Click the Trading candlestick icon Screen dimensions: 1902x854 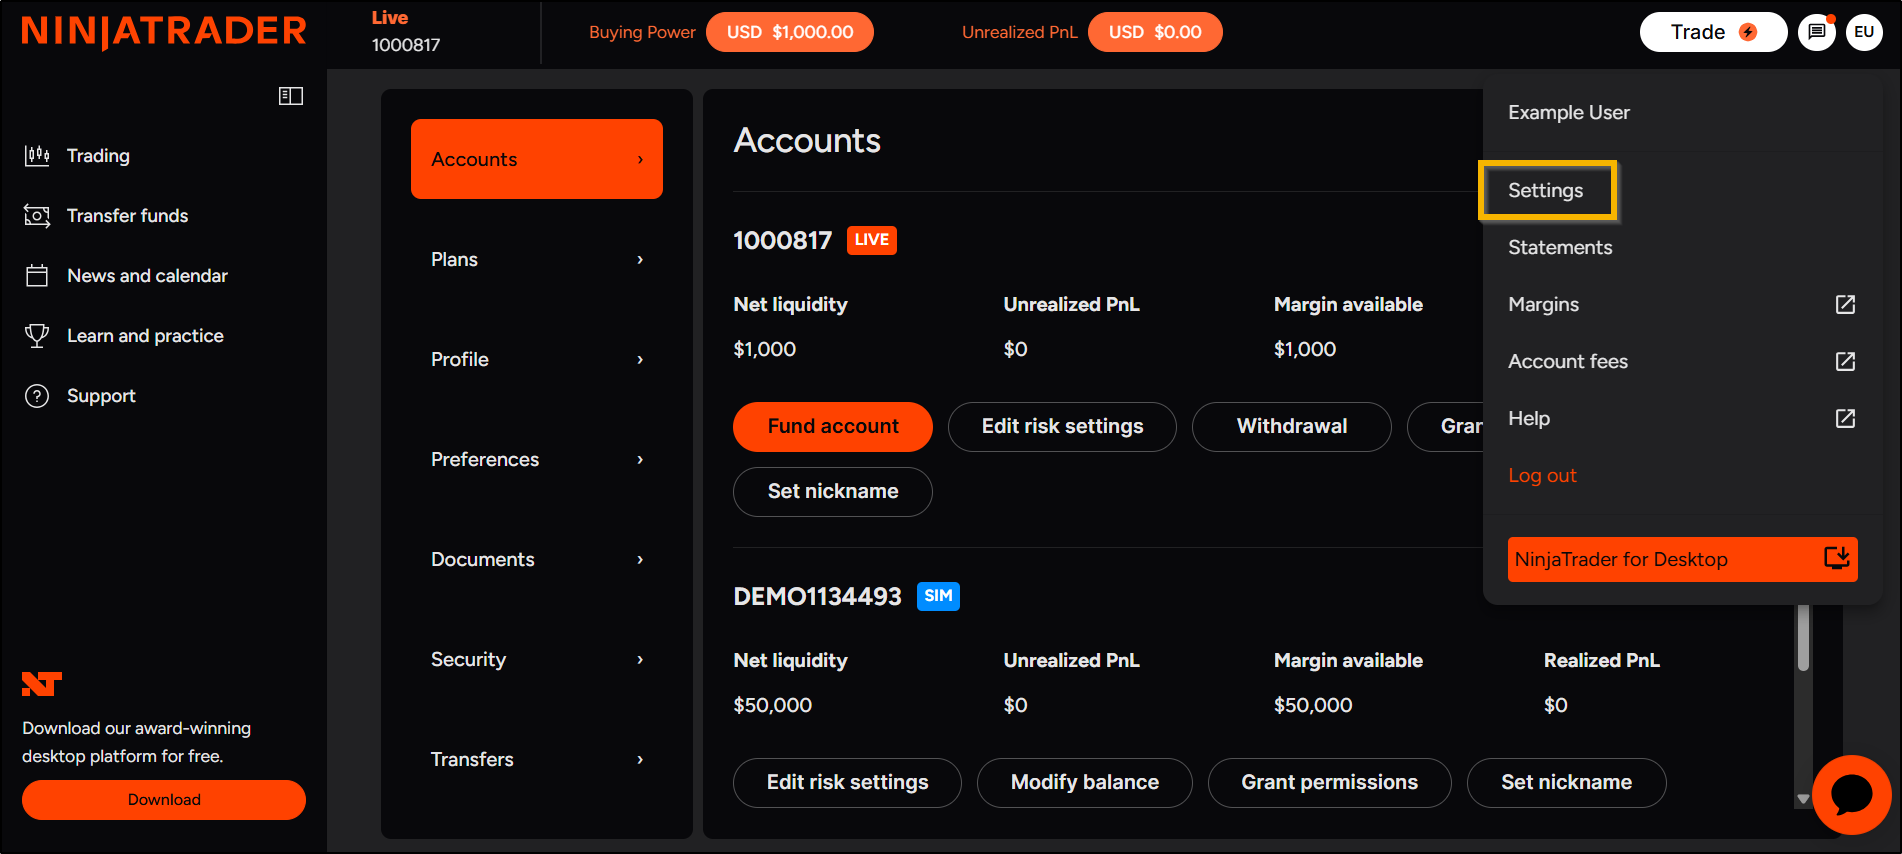pos(37,155)
